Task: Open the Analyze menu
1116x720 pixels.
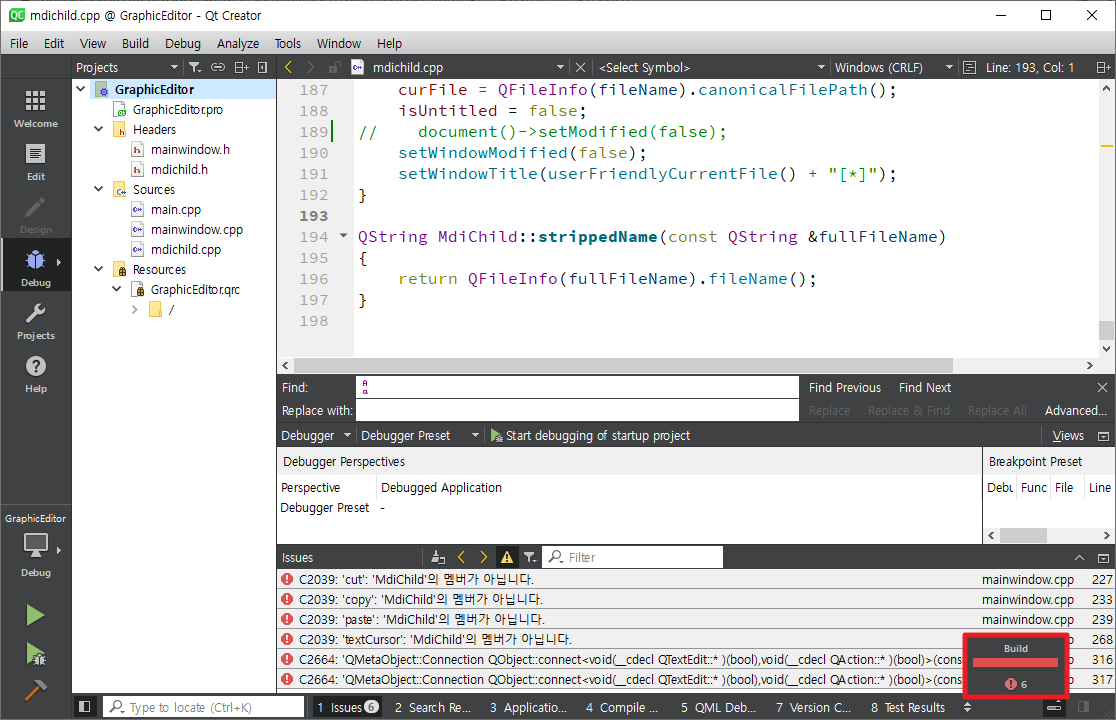Action: [x=238, y=43]
